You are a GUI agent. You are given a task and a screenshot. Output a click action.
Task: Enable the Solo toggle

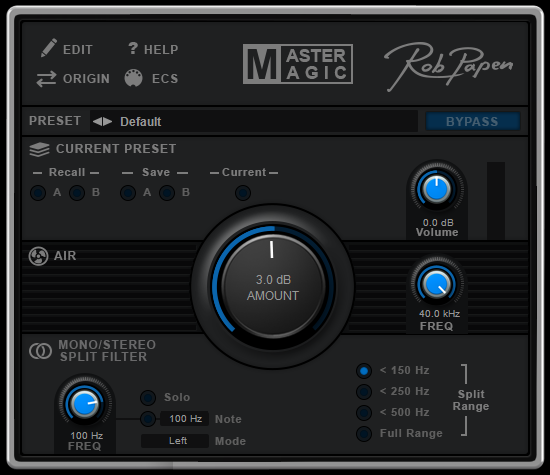148,397
